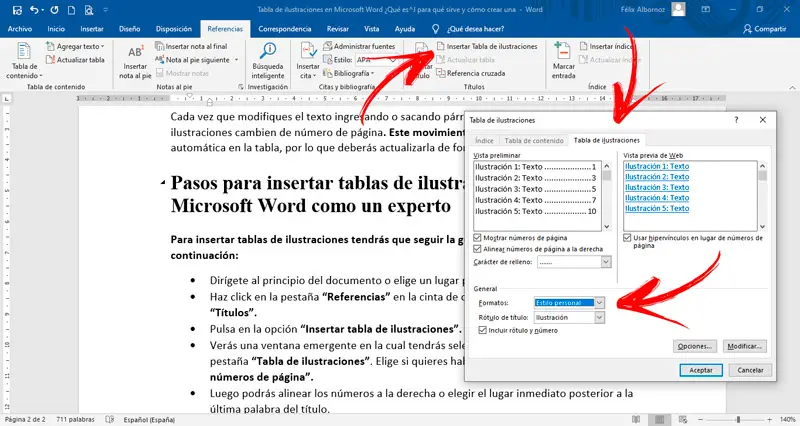Click the zoom slider in status bar
This screenshot has height=426, width=800.
(738, 420)
